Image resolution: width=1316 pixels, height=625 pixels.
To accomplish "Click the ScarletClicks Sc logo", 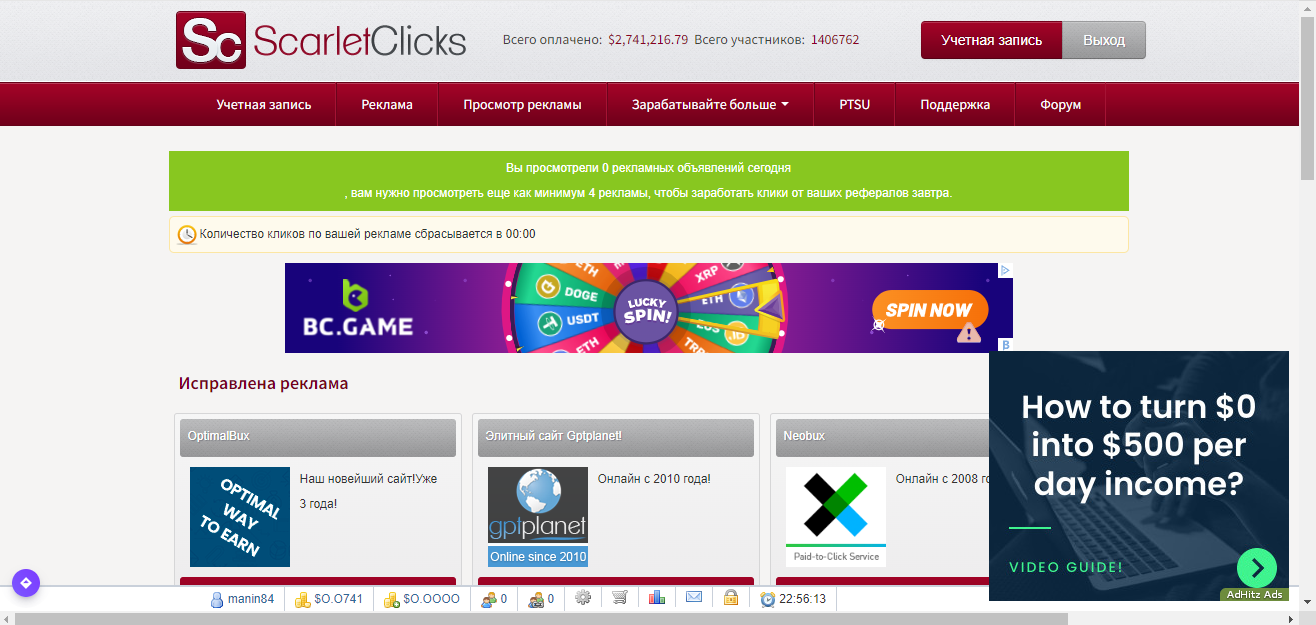I will point(211,40).
